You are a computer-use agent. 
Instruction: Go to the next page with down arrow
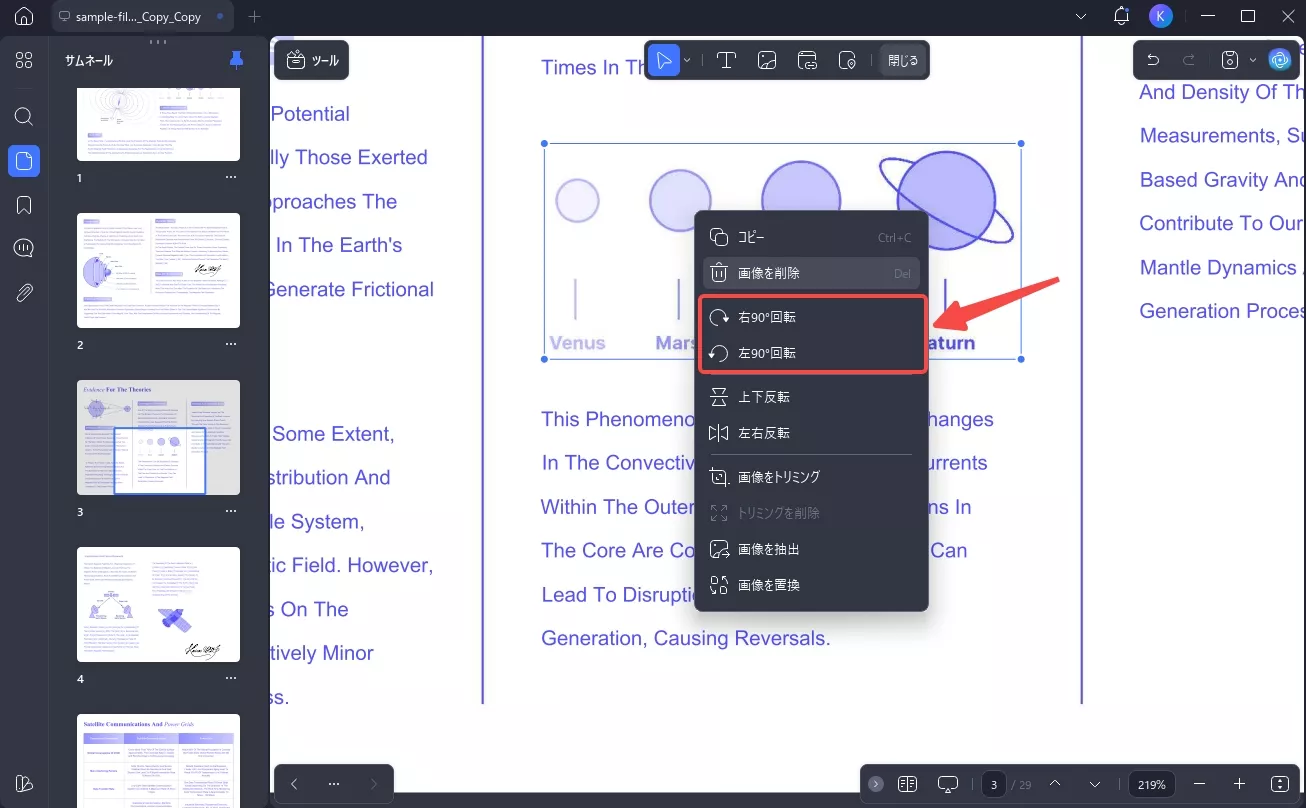click(1095, 784)
